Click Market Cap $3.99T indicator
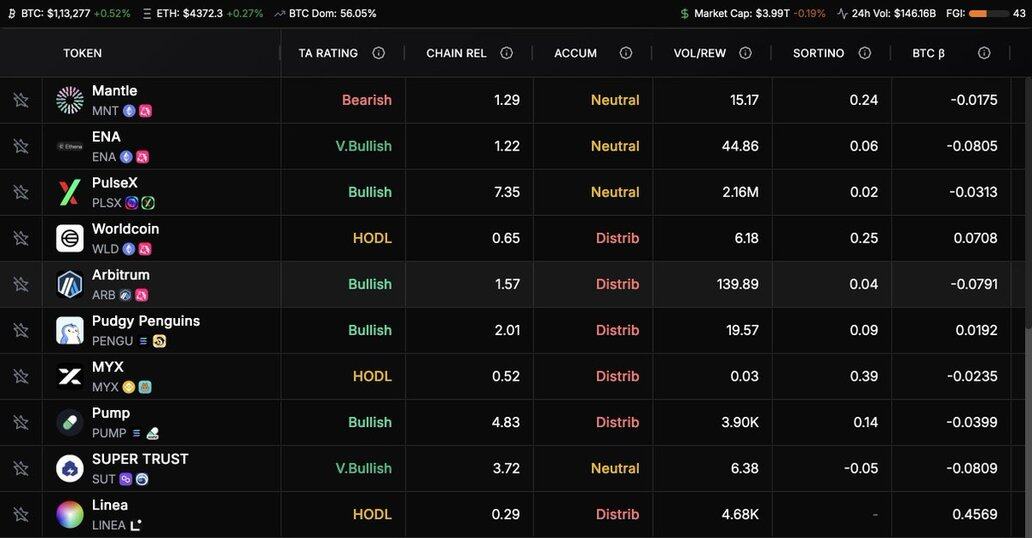The height and width of the screenshot is (538, 1032). (752, 13)
